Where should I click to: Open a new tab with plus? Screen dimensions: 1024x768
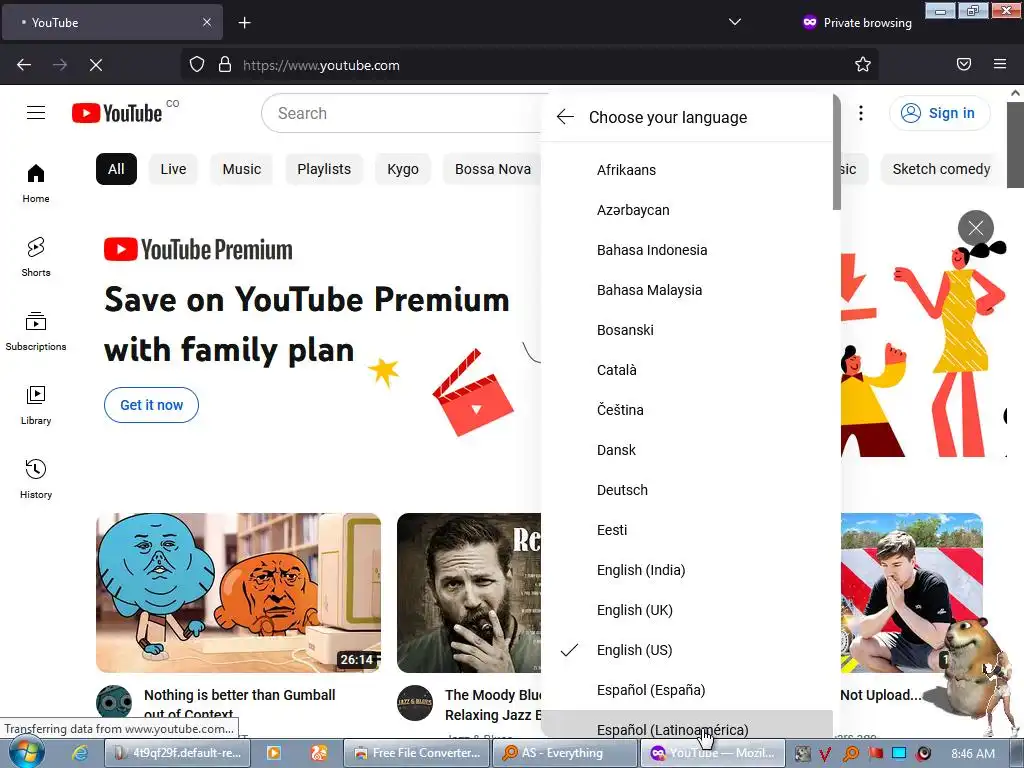tap(244, 23)
